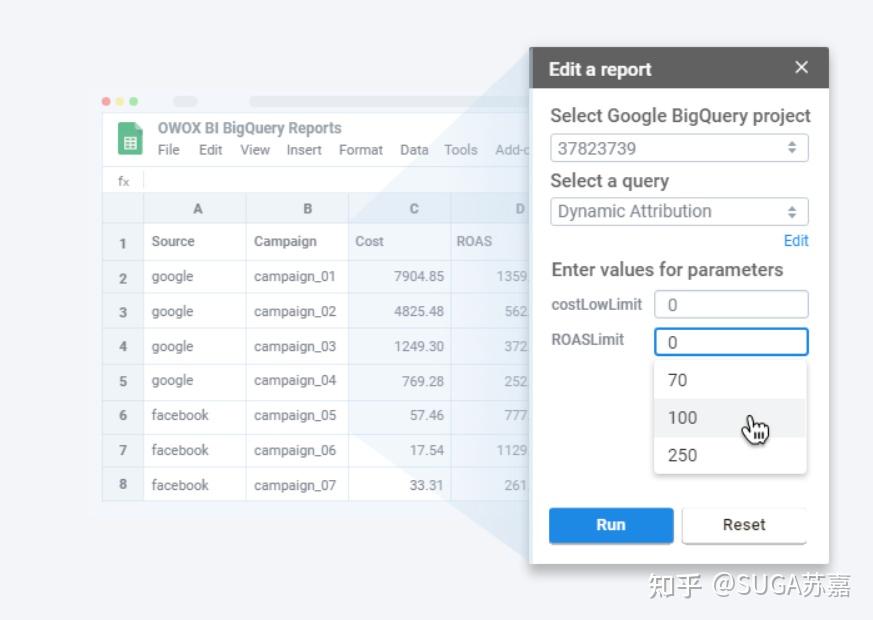Click the yellow macOS minimize dot
The width and height of the screenshot is (873, 620).
click(120, 101)
